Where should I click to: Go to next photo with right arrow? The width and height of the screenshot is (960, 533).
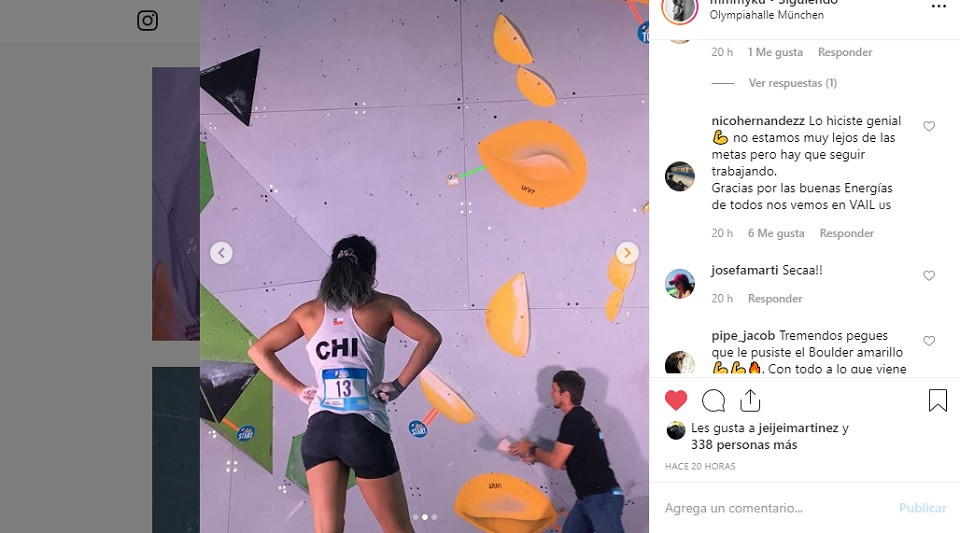tap(627, 253)
